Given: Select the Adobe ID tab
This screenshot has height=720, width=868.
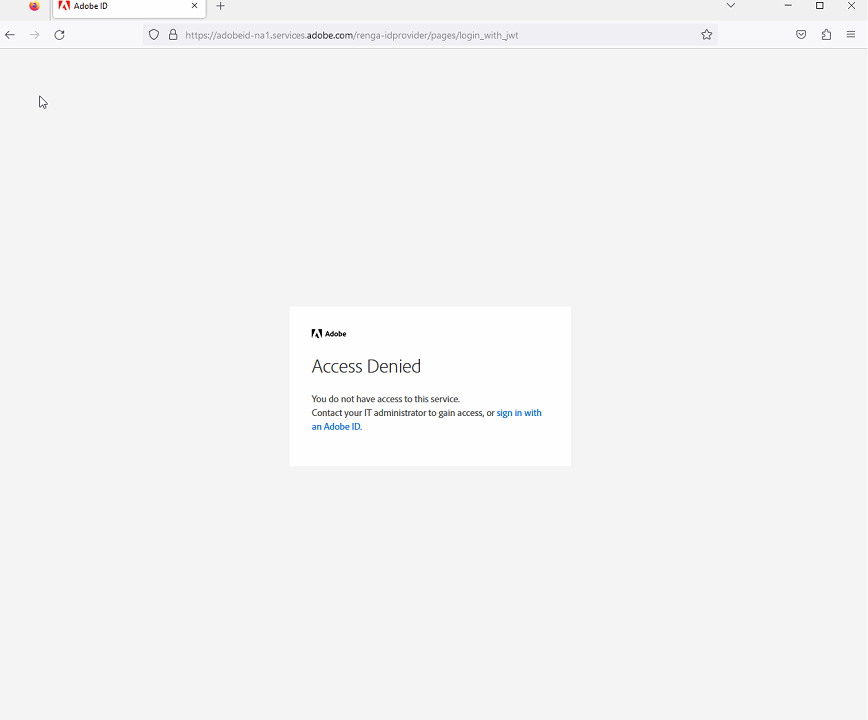Looking at the screenshot, I should (129, 7).
